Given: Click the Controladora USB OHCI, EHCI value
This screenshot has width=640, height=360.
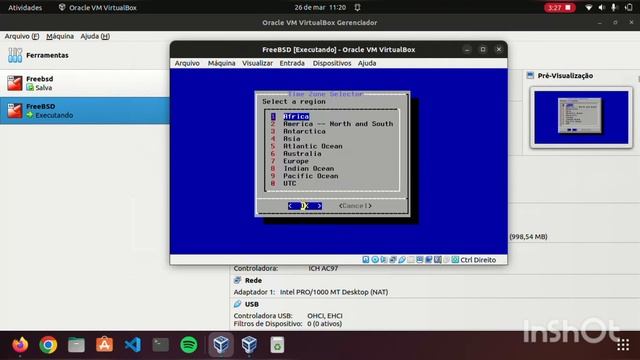Looking at the screenshot, I should (x=325, y=316).
